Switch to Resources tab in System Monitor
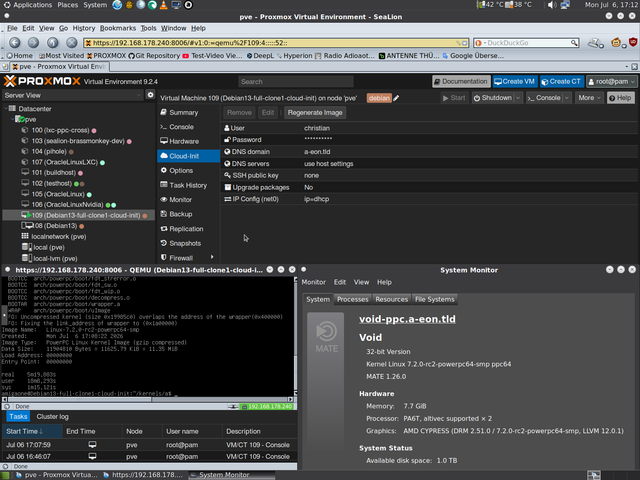 point(391,299)
